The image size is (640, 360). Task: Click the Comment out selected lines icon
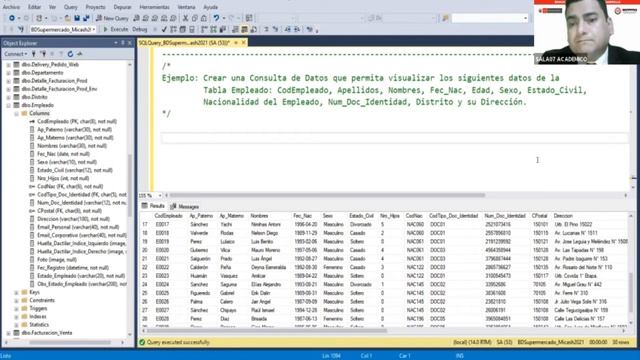pyautogui.click(x=267, y=29)
